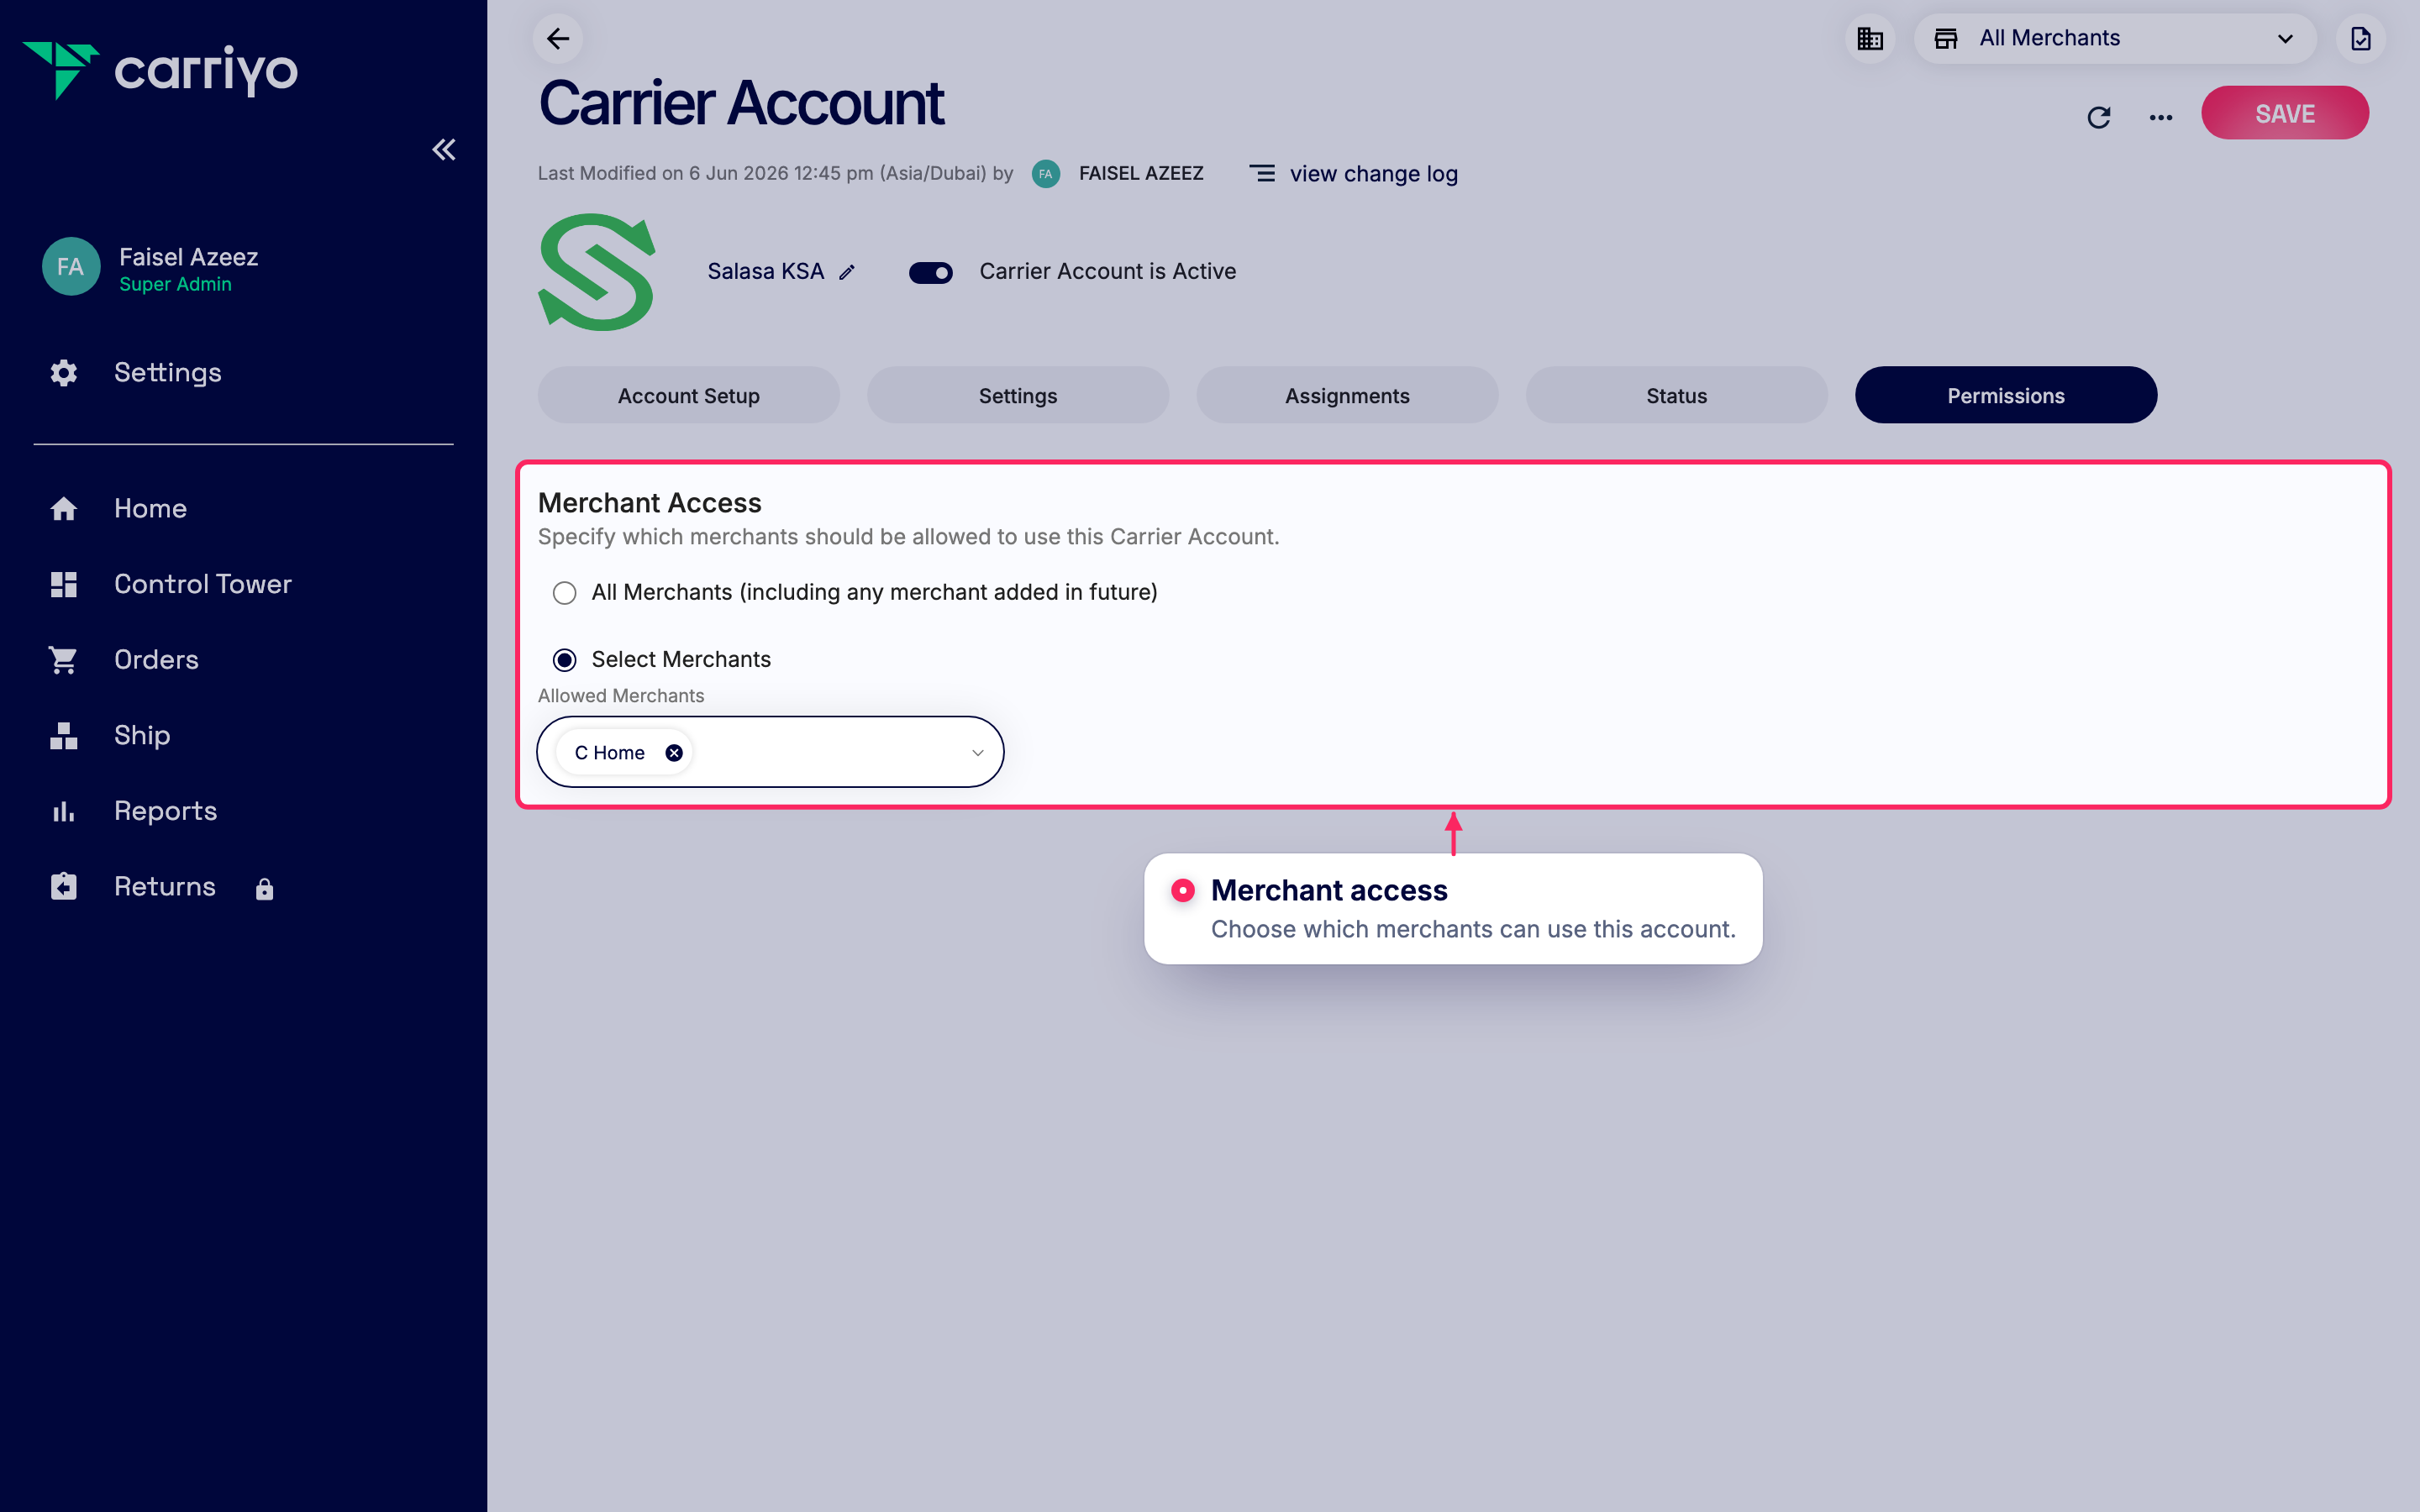The width and height of the screenshot is (2420, 1512).
Task: Switch to Status tab
Action: point(1677,395)
